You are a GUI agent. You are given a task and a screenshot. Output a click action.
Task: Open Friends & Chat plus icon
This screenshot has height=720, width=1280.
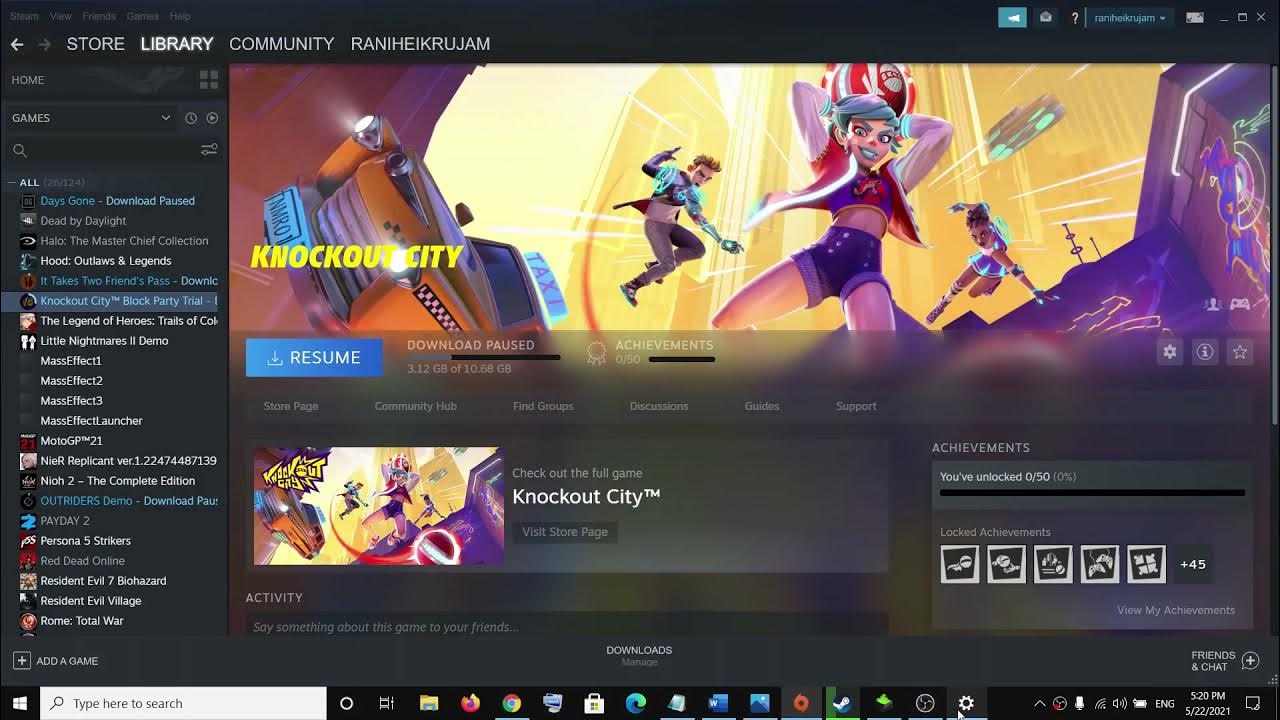coord(1250,660)
